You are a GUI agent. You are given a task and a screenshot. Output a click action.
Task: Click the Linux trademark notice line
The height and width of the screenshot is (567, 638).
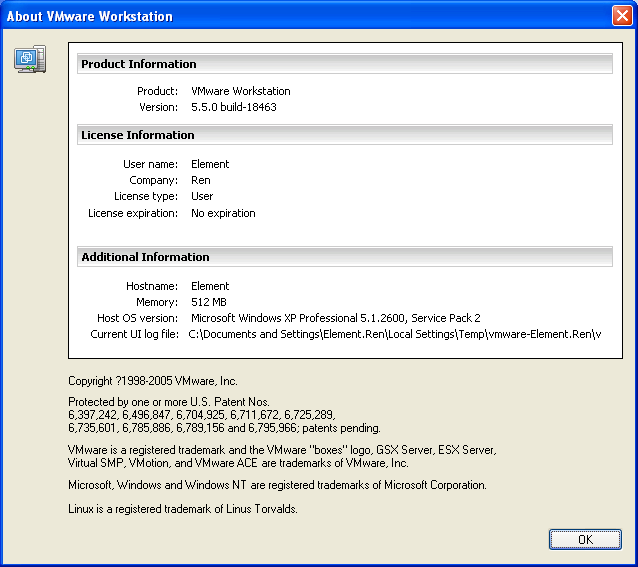(x=183, y=509)
